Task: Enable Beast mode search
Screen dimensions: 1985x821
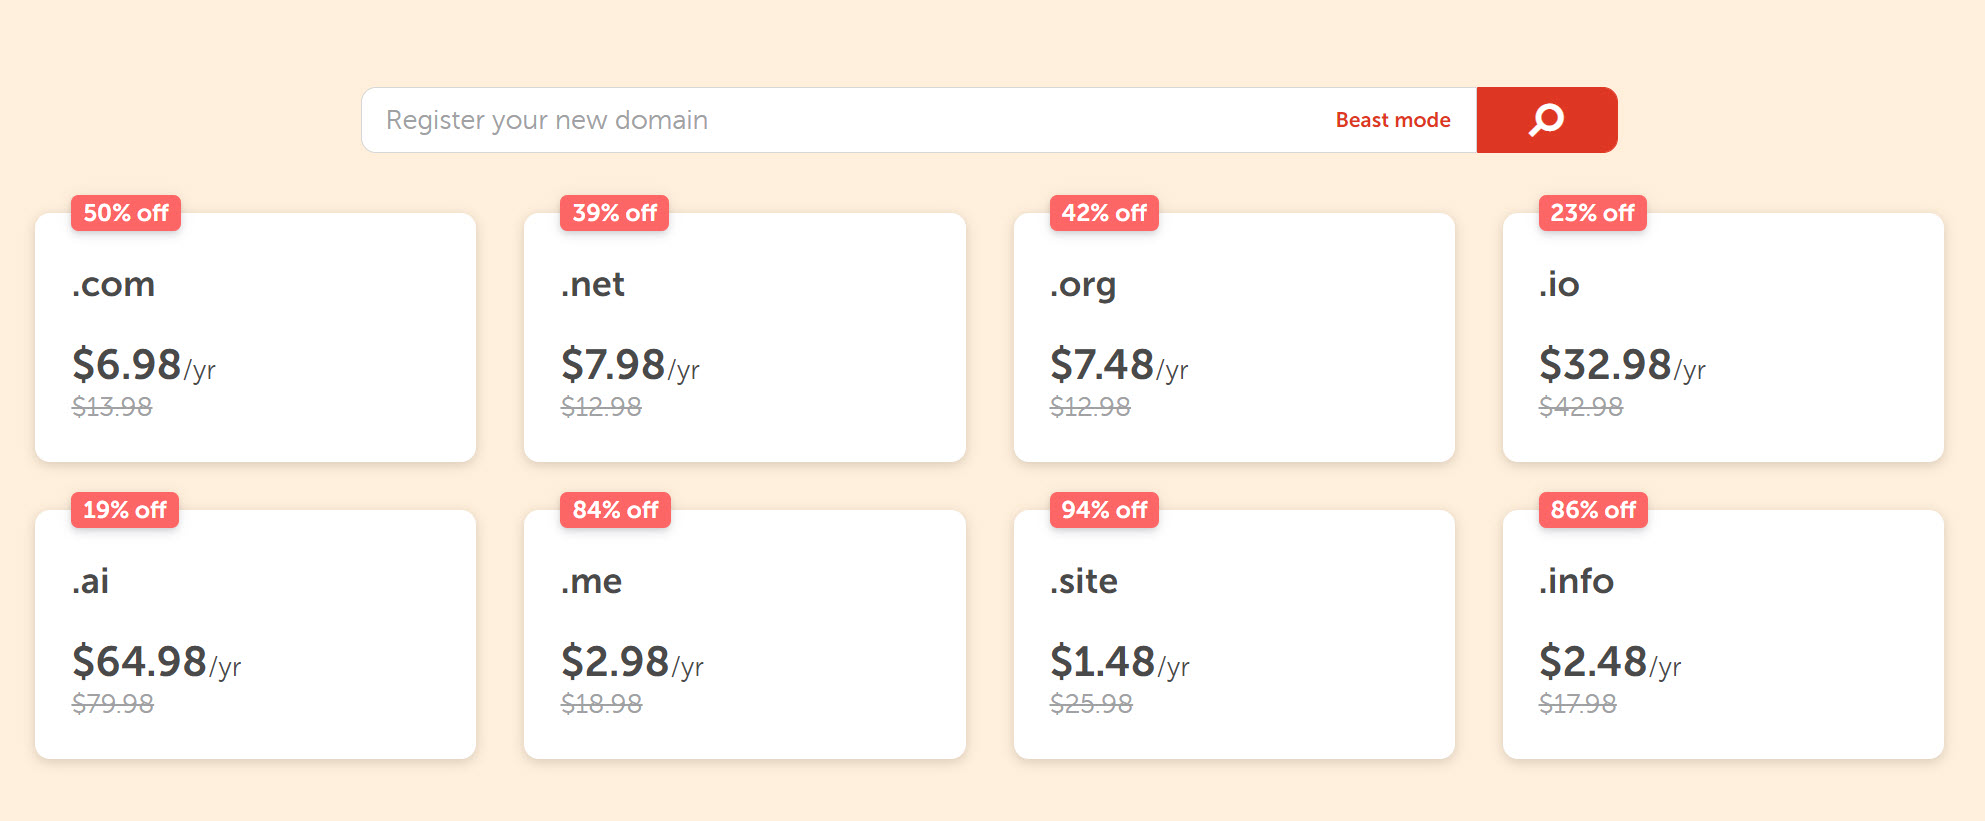Action: (1391, 119)
